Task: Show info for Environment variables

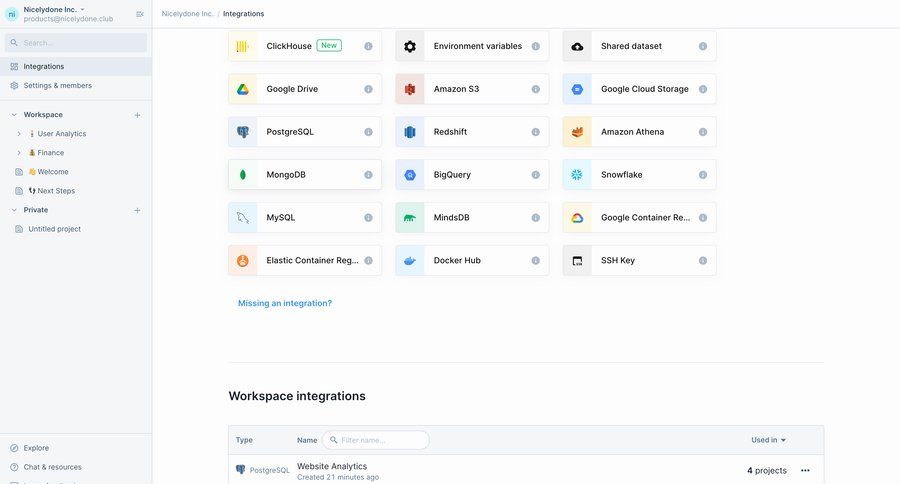Action: [536, 46]
